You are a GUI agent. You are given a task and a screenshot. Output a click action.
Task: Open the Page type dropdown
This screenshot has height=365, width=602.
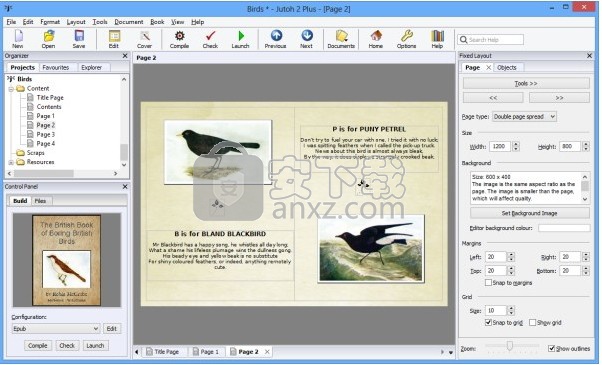(x=524, y=116)
